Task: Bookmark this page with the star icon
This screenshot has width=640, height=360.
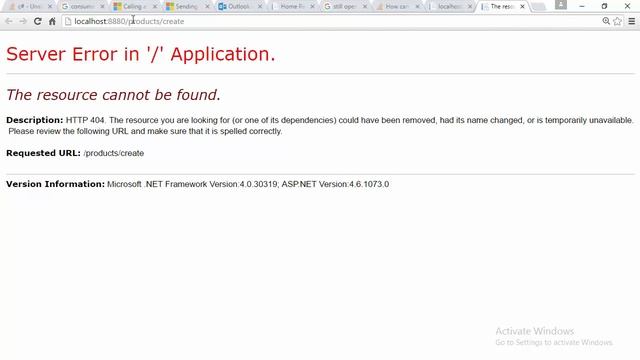Action: coord(618,21)
